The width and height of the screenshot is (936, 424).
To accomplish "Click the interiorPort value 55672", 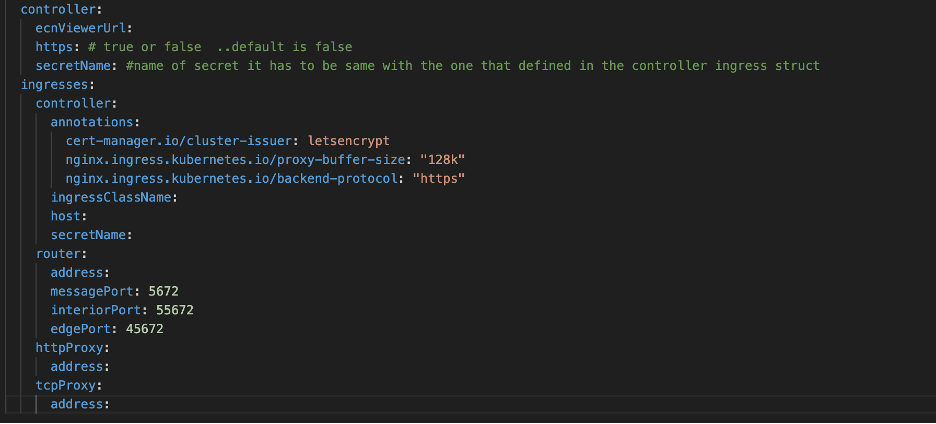I will coord(174,311).
